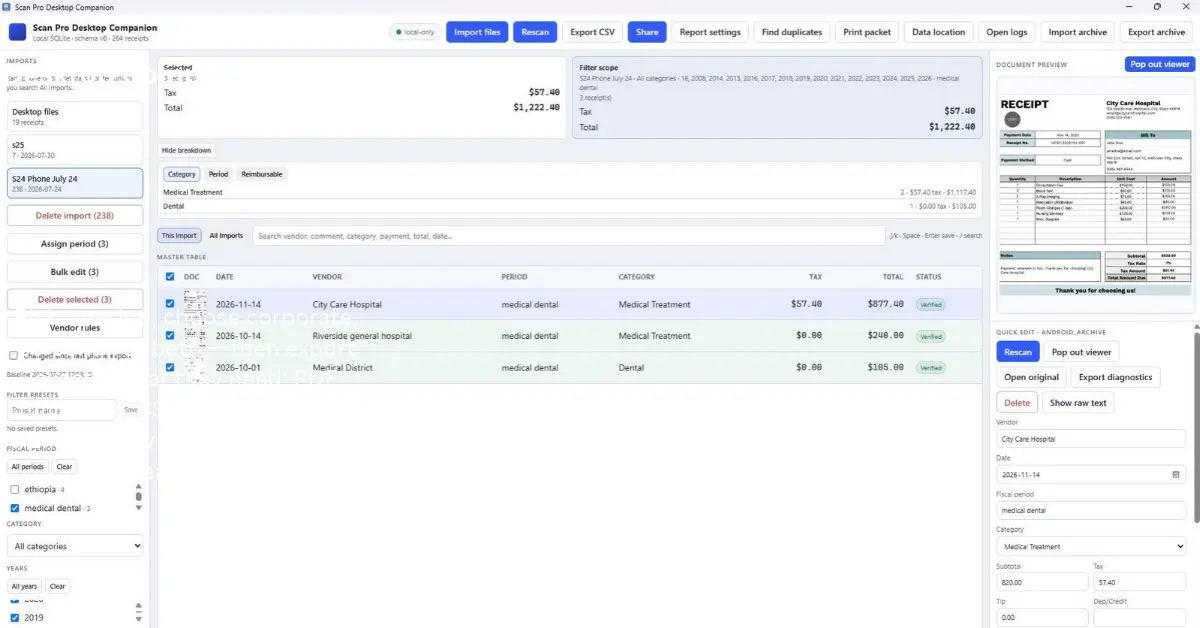The image size is (1200, 628).
Task: Select the S24 Phone July 24 import
Action: [x=75, y=183]
